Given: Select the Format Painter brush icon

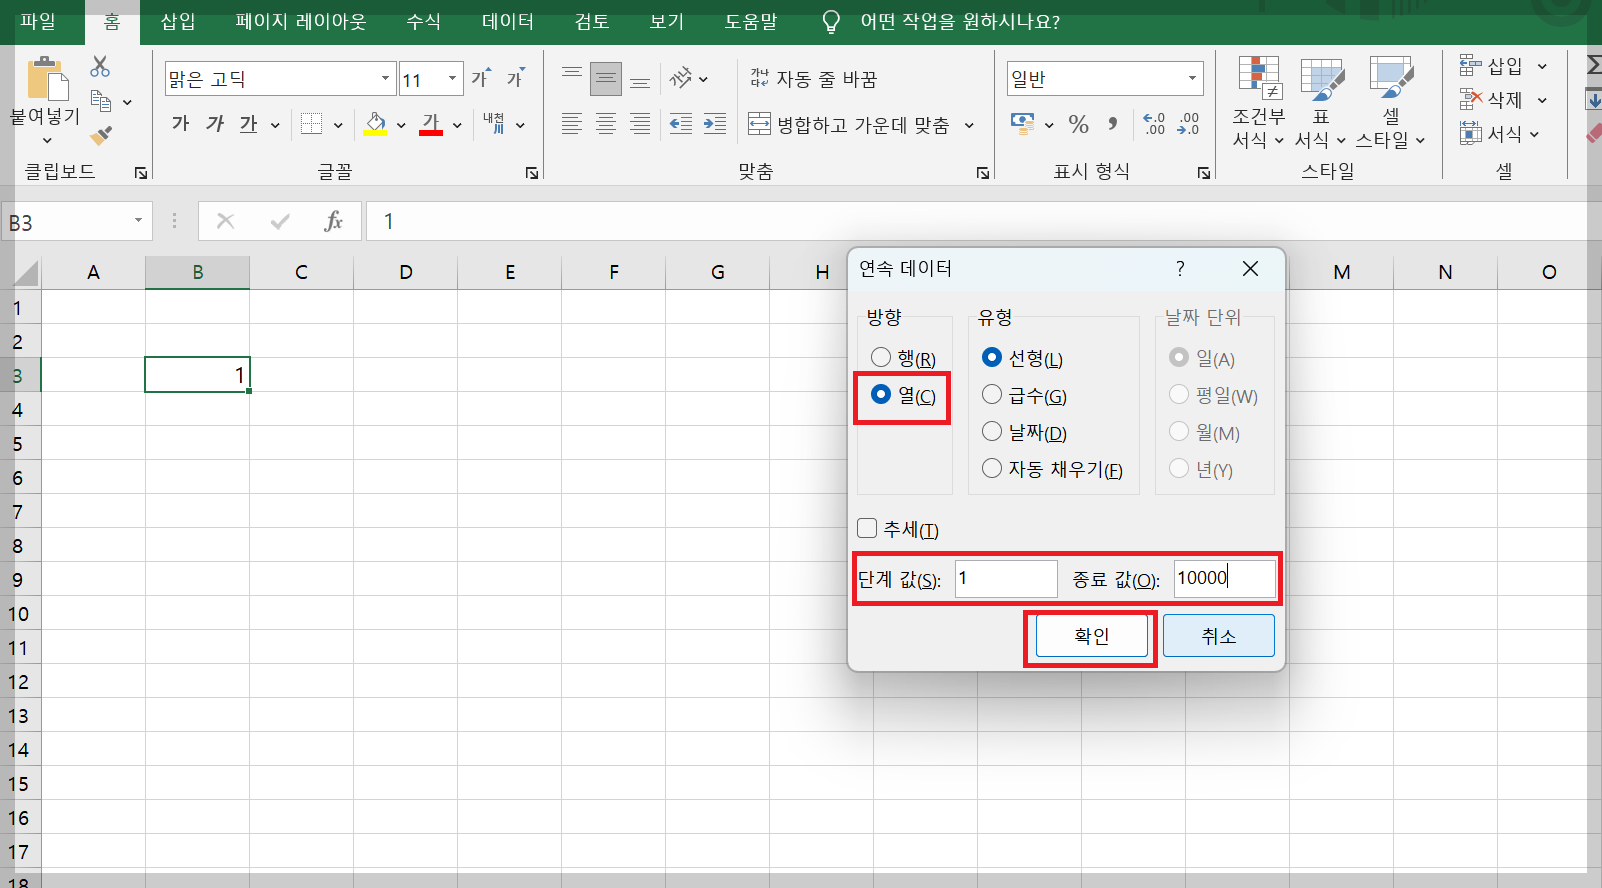Looking at the screenshot, I should click(101, 135).
